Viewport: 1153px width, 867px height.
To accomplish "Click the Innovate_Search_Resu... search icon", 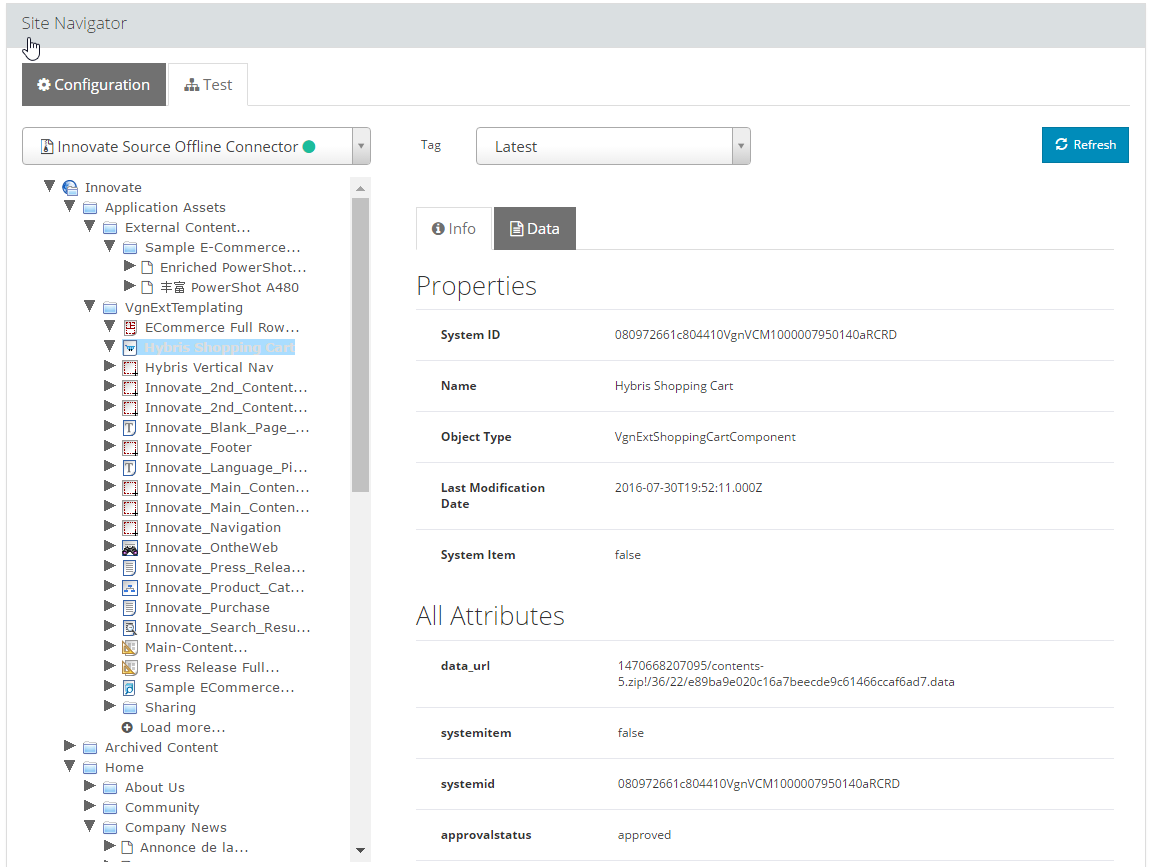I will click(x=130, y=627).
